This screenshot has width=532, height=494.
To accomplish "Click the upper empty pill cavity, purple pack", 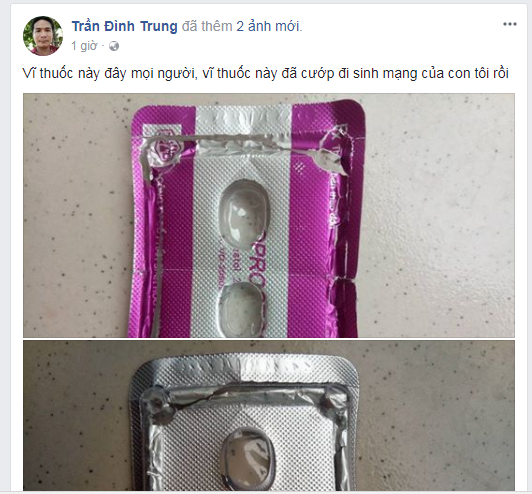I will 244,211.
